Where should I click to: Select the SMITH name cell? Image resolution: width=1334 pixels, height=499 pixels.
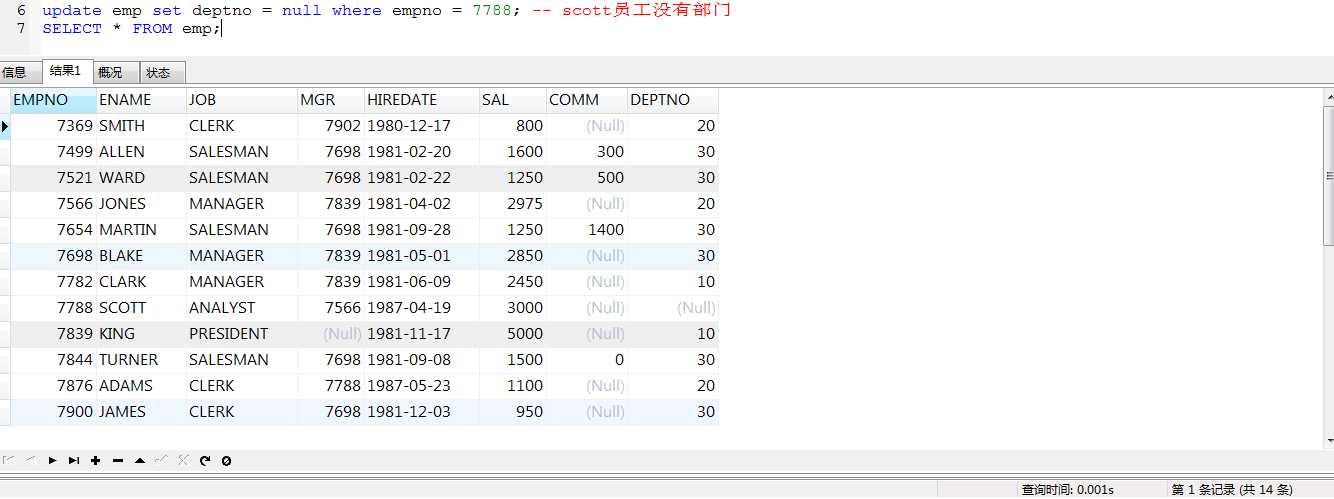click(141, 126)
